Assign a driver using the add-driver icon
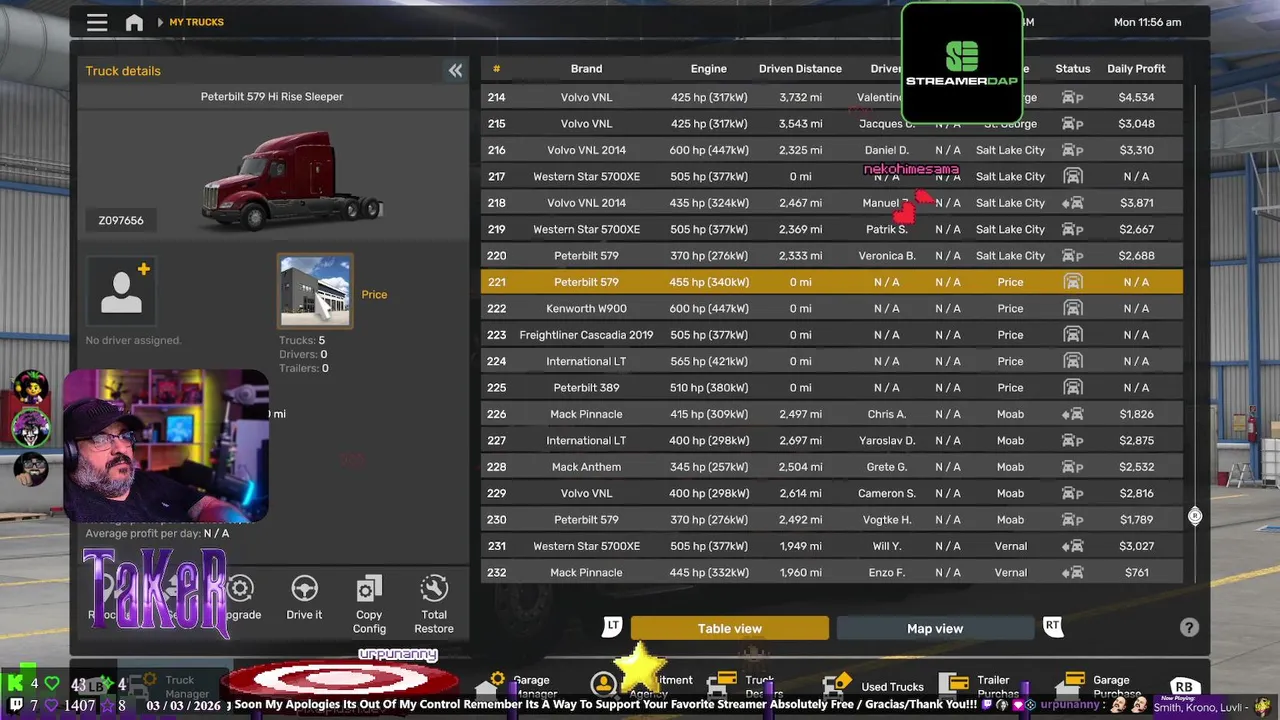The image size is (1280, 720). coord(121,290)
